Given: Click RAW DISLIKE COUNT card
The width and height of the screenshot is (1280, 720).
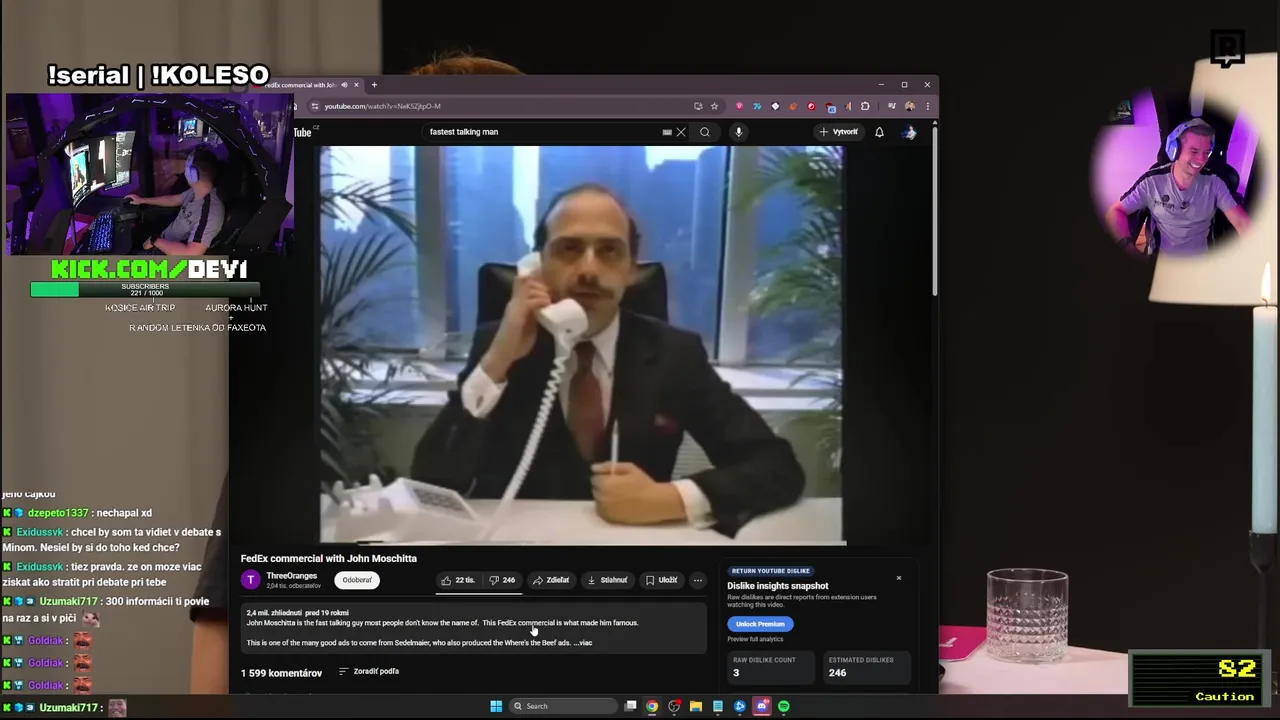Looking at the screenshot, I should pos(773,667).
